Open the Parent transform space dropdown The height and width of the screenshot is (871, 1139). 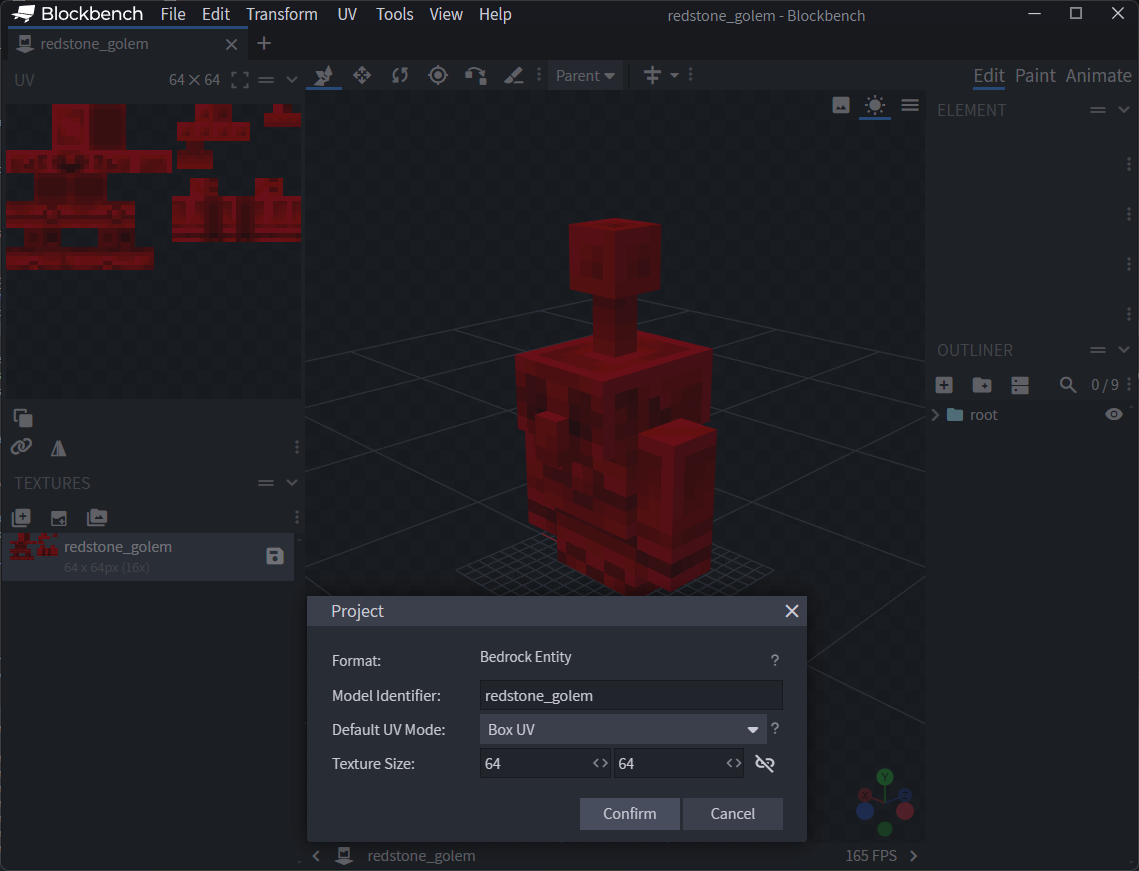585,76
